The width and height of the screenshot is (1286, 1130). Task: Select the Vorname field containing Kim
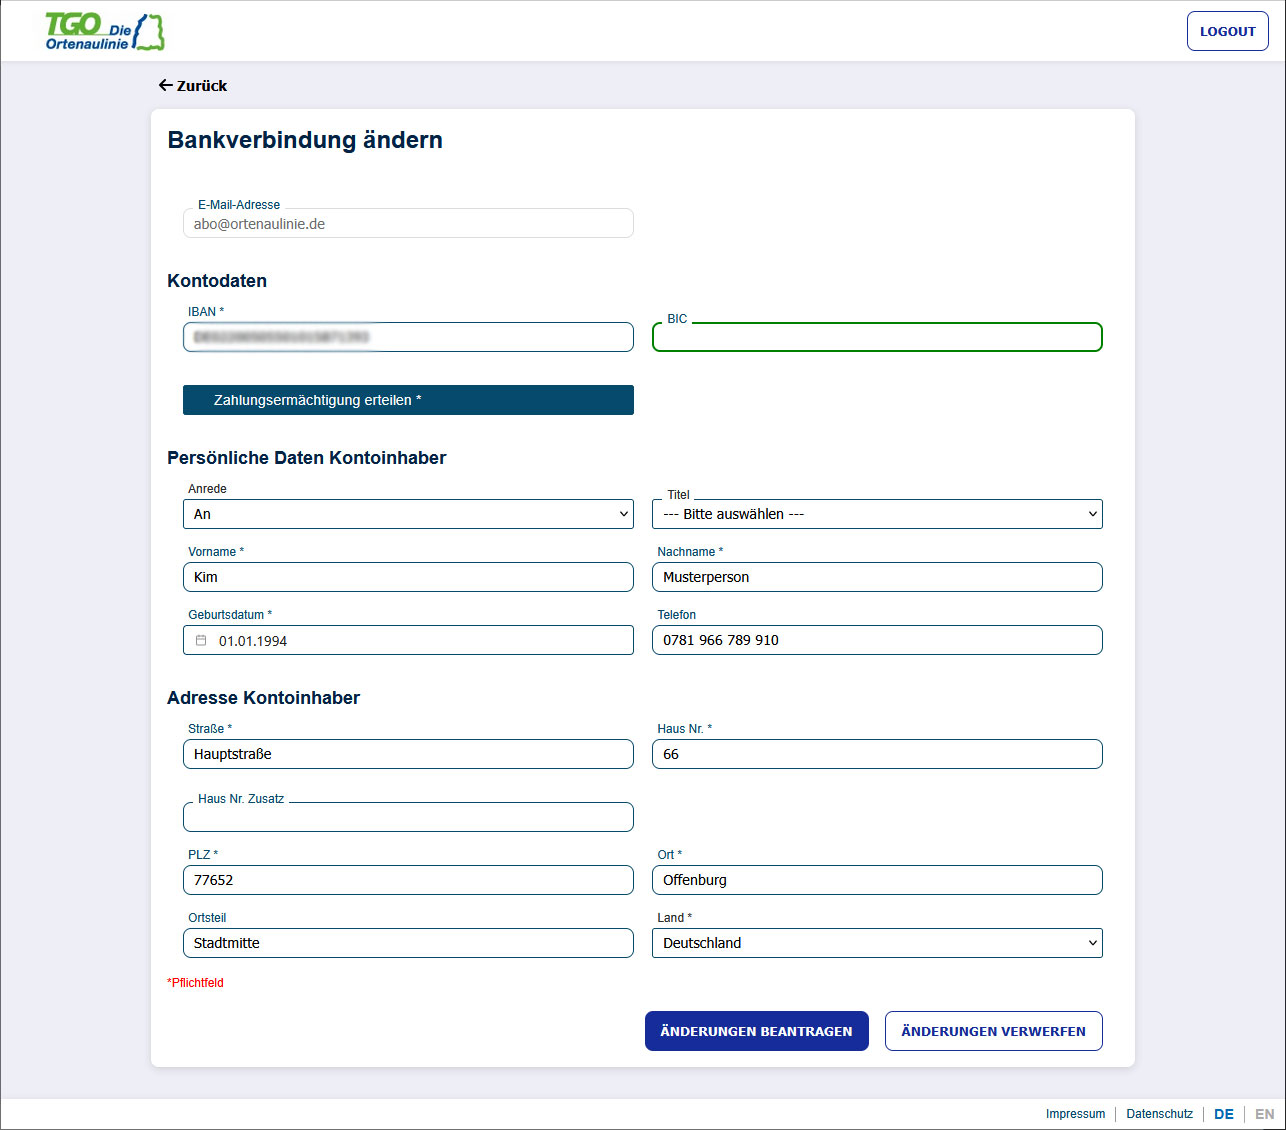click(x=408, y=577)
